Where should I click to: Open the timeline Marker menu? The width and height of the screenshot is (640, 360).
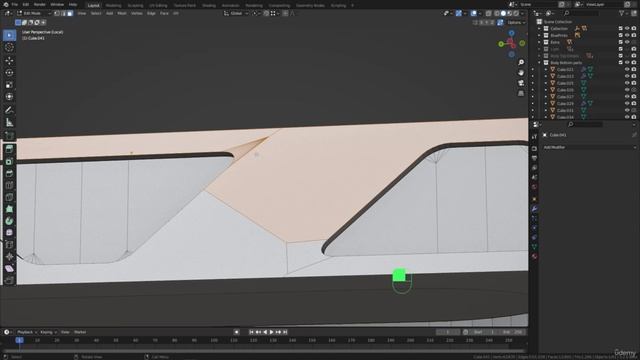point(80,332)
